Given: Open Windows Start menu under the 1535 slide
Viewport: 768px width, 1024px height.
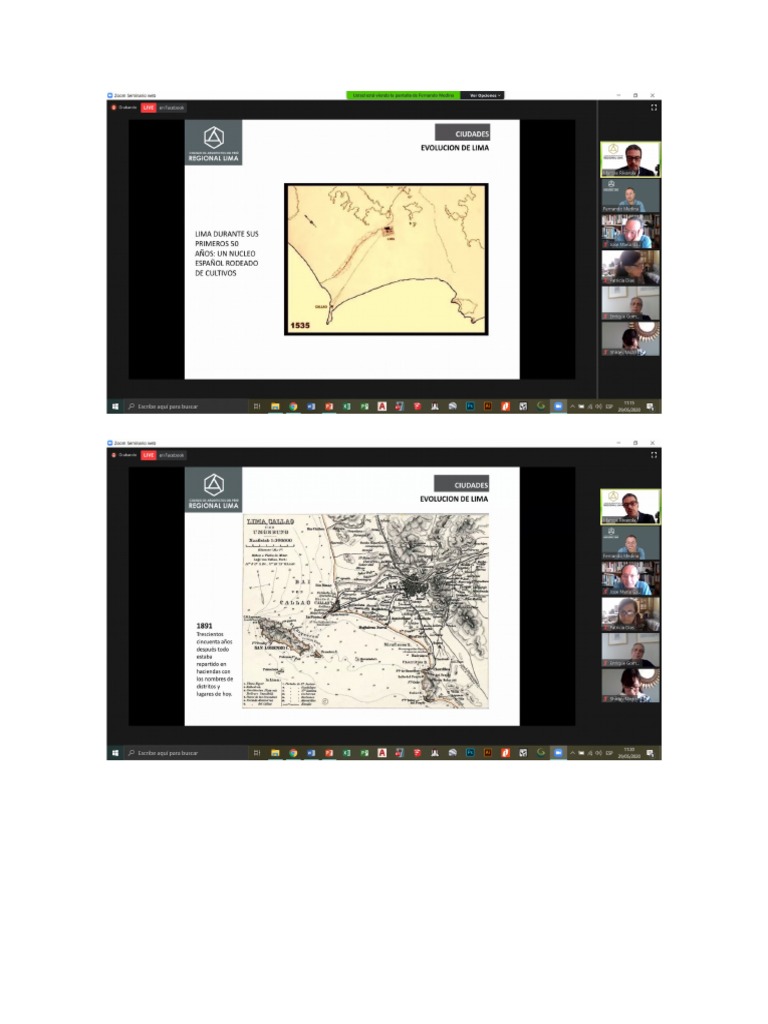Looking at the screenshot, I should (115, 406).
